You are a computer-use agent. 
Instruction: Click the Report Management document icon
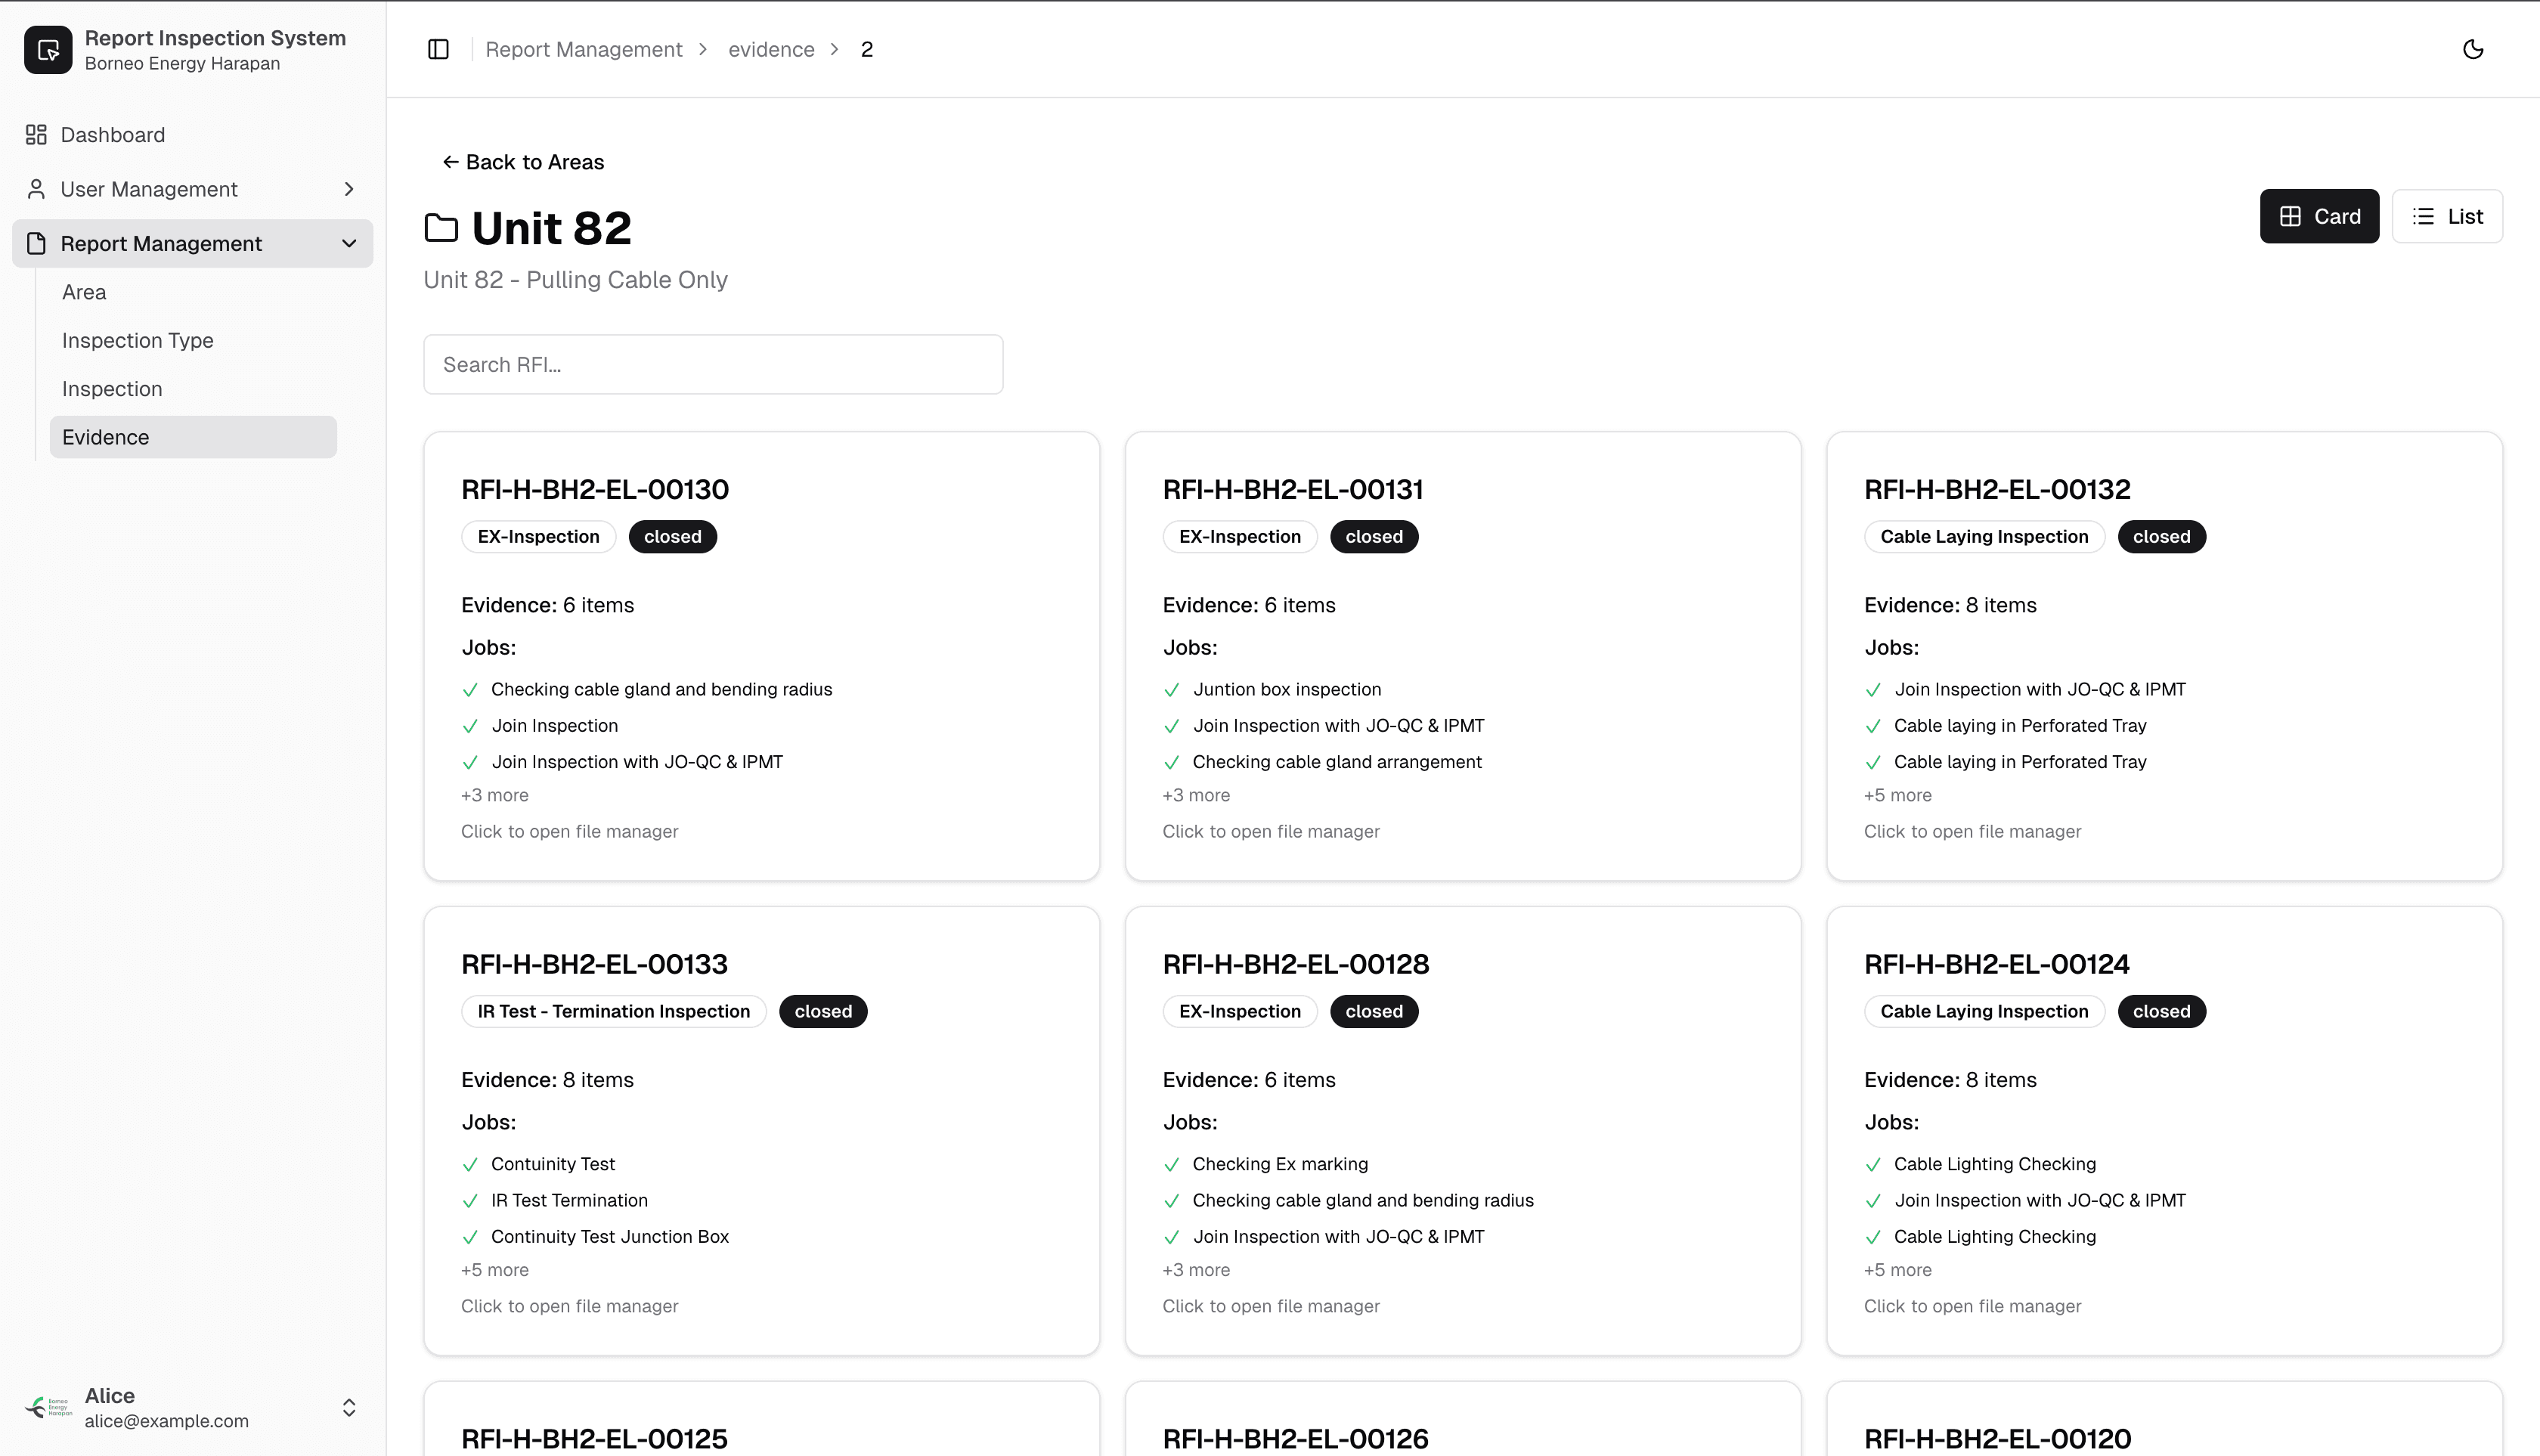[x=36, y=243]
